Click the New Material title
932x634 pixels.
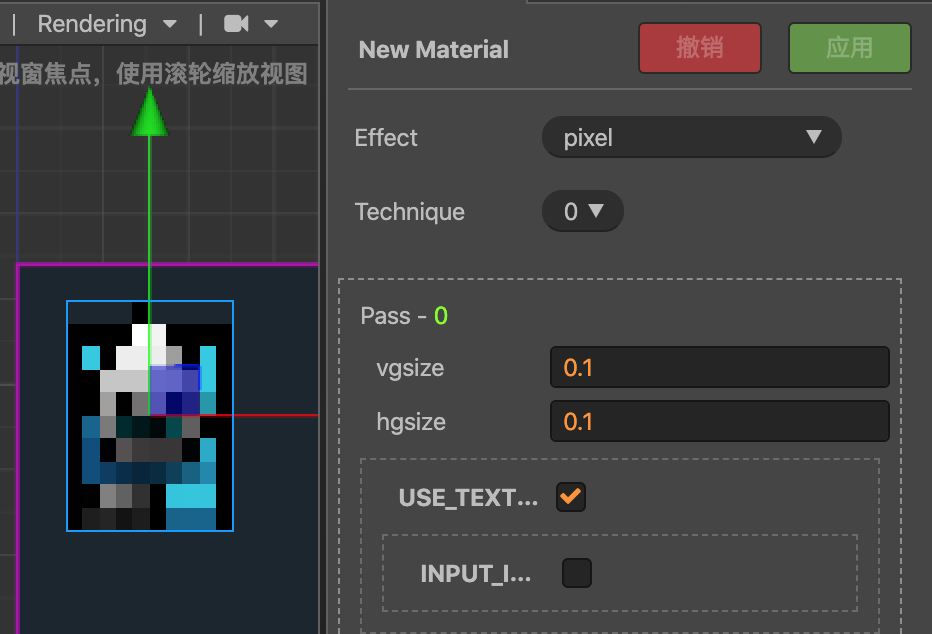coord(433,49)
